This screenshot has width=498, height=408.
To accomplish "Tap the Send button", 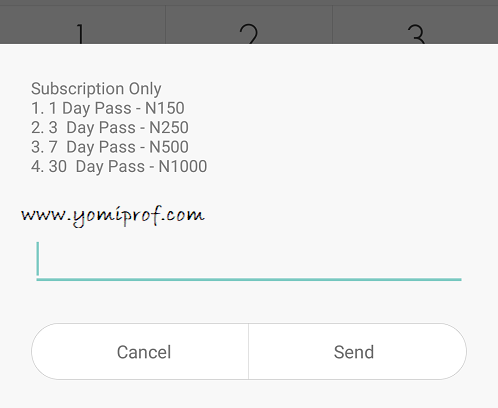I will tap(357, 351).
